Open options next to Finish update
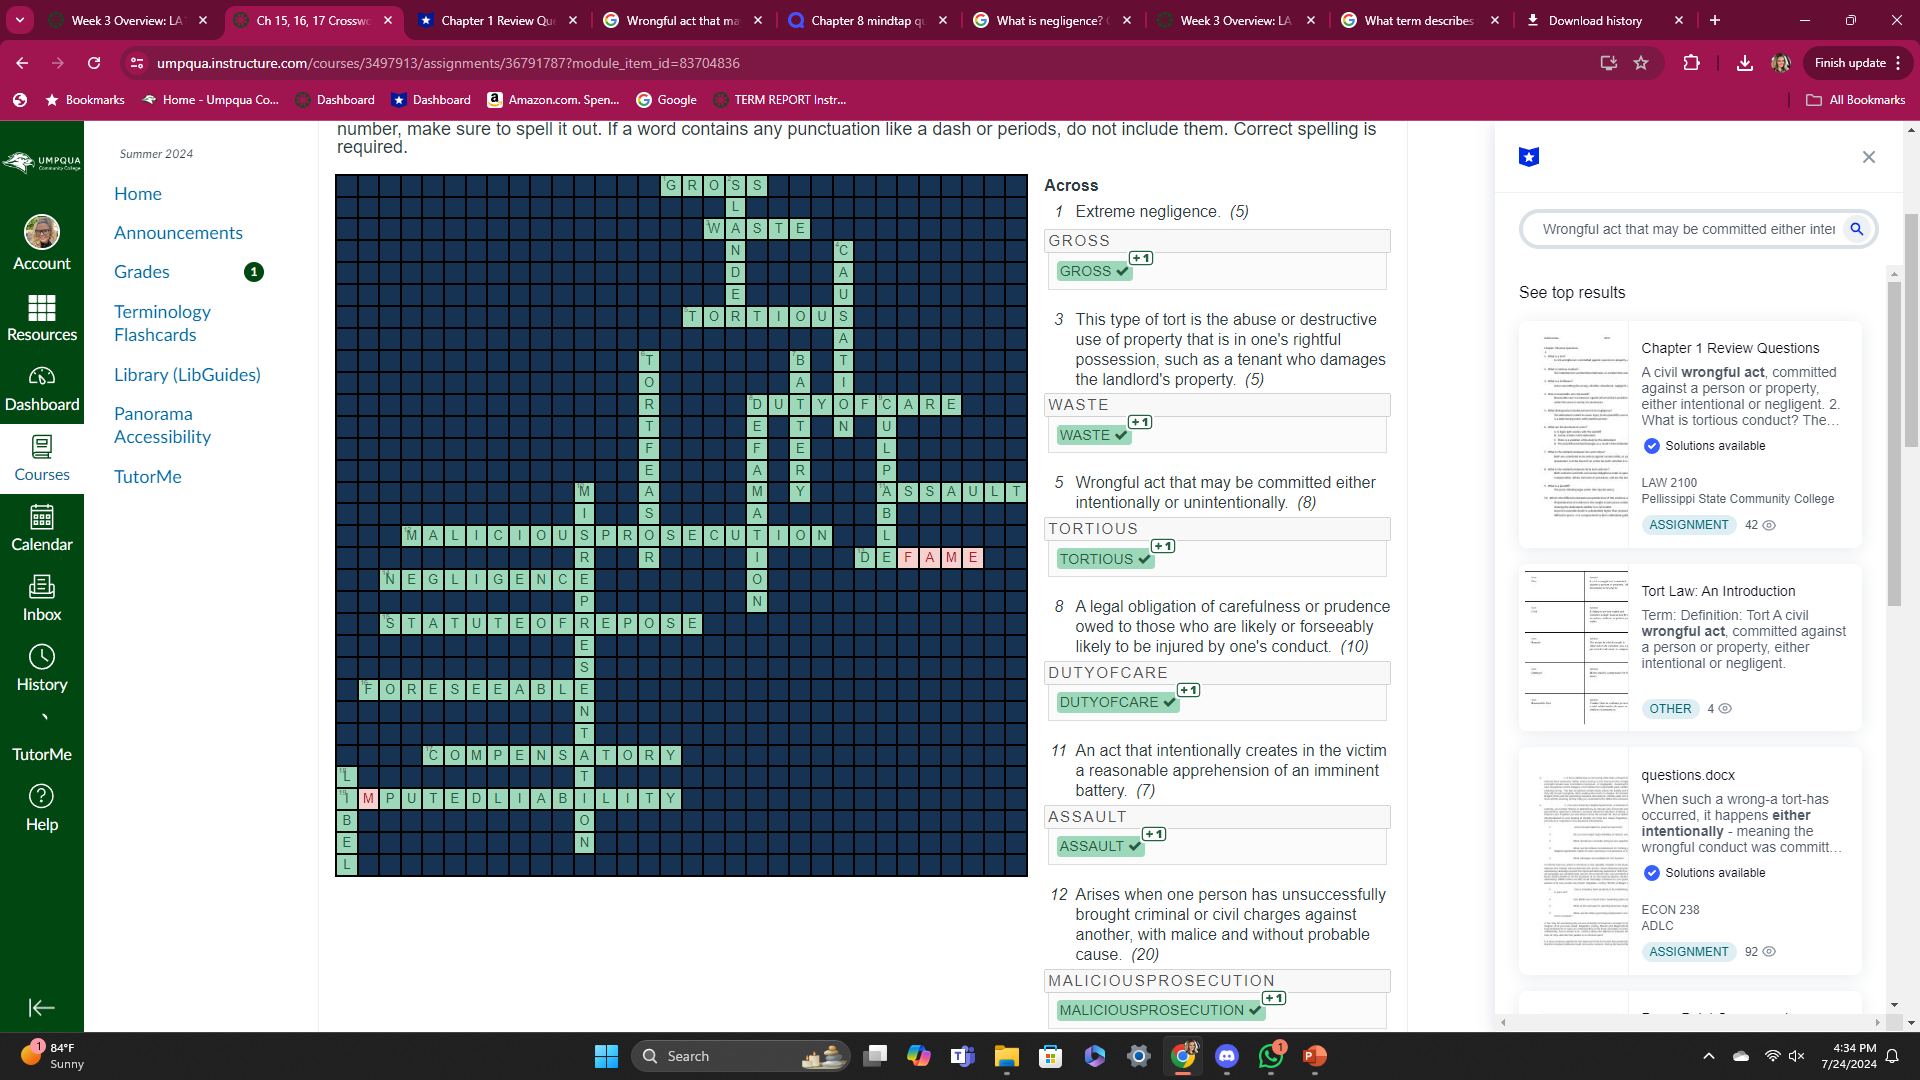The image size is (1920, 1080). [1896, 62]
